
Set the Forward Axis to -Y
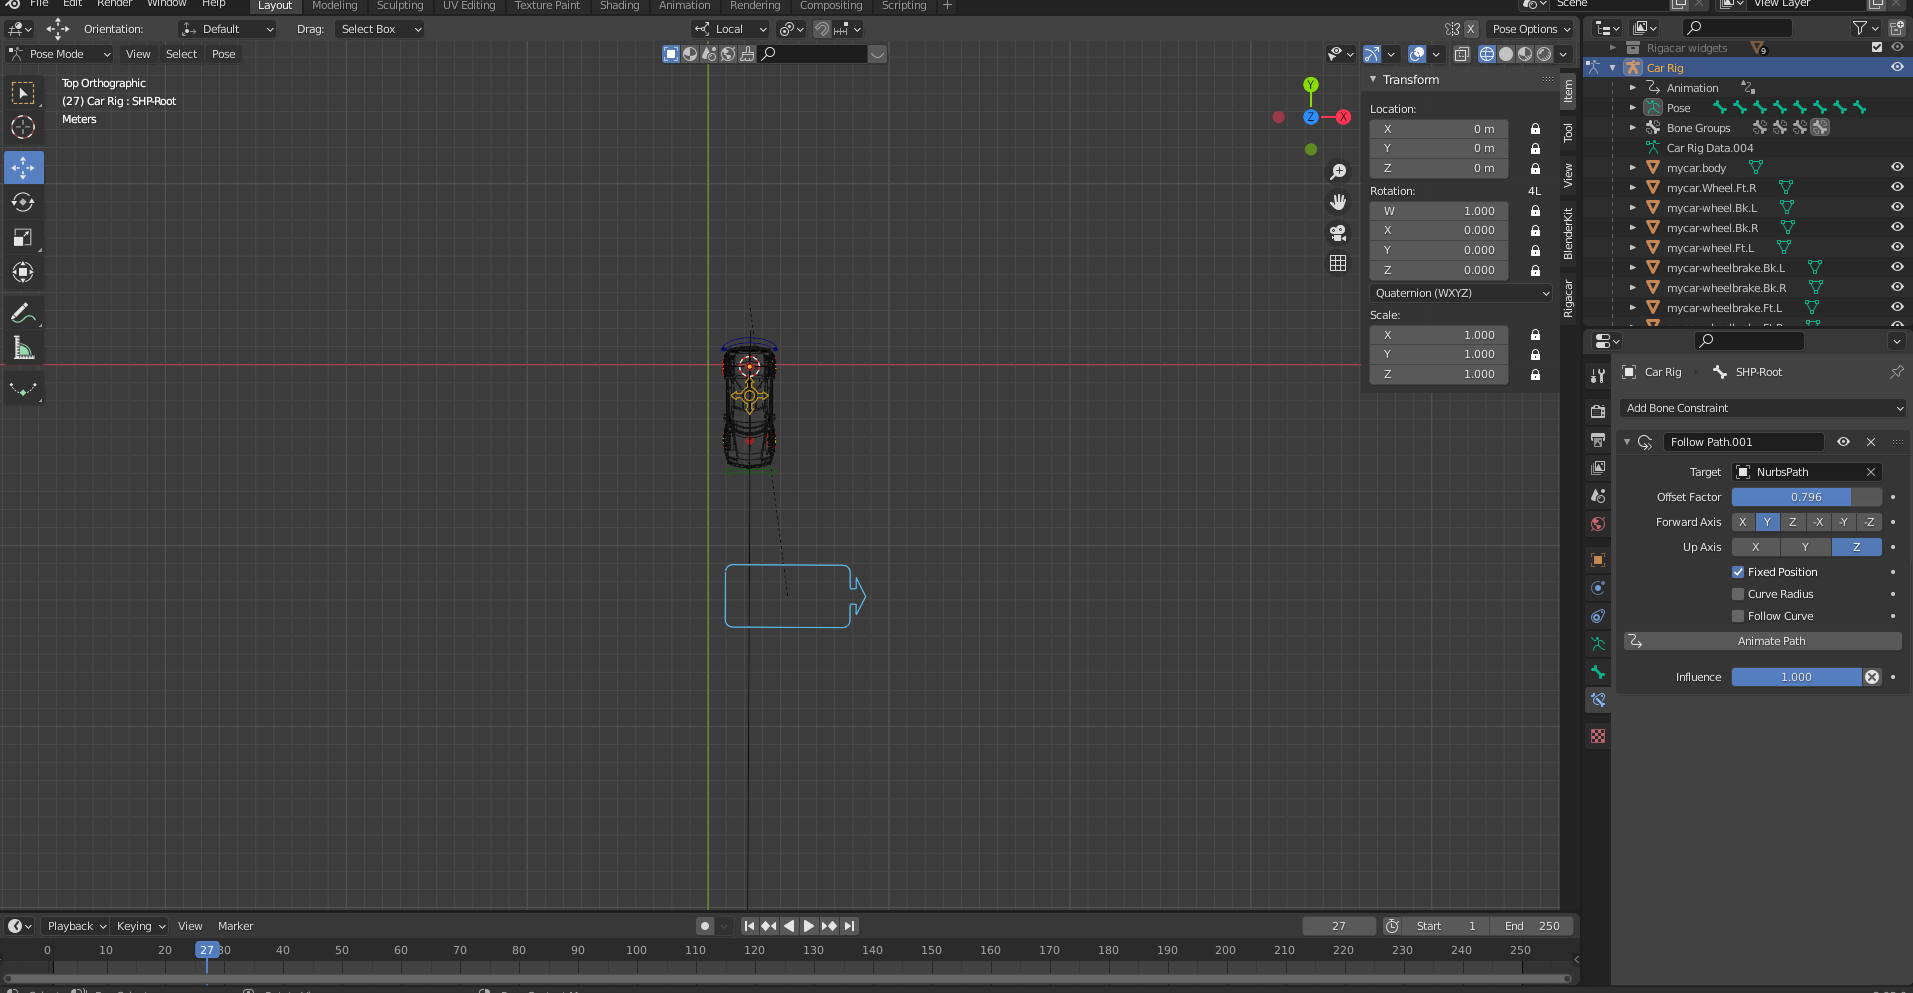pos(1844,522)
